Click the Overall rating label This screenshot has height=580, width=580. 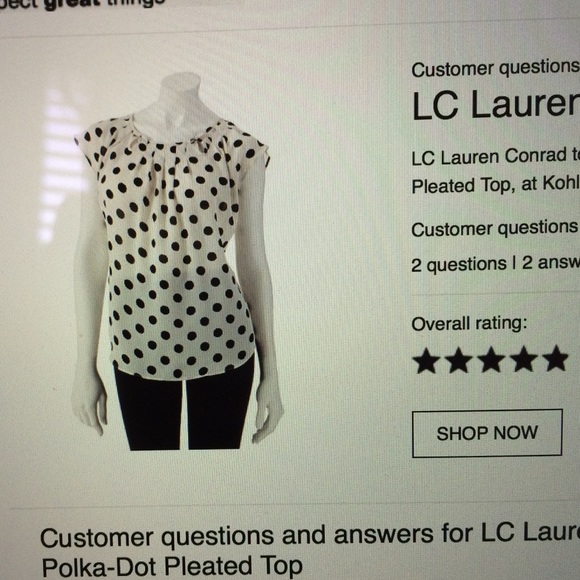(x=469, y=324)
